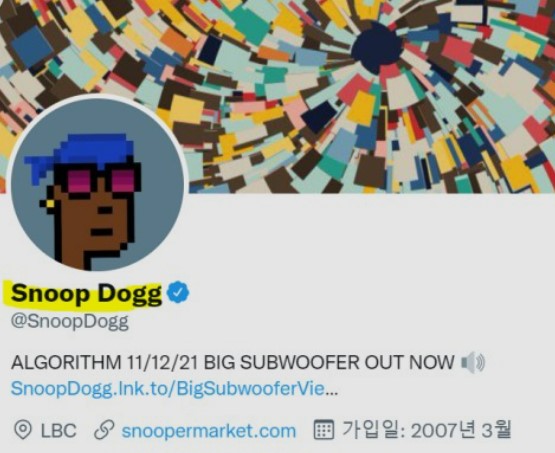Select the @SnoopDogg handle
Image resolution: width=555 pixels, height=453 pixels.
tap(70, 322)
